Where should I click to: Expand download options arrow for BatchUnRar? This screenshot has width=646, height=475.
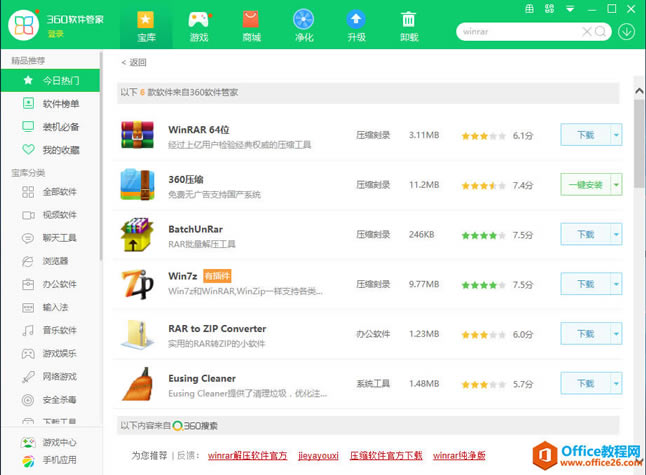coord(616,234)
